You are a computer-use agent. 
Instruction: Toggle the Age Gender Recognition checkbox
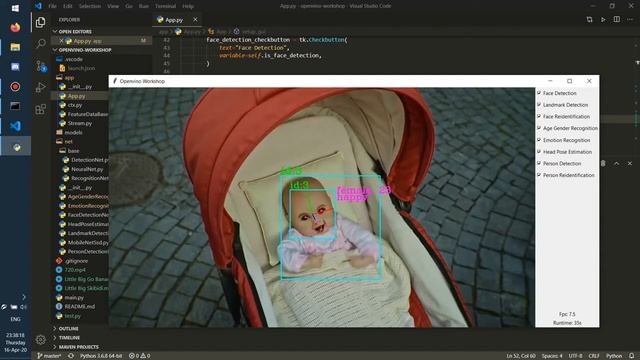coord(539,128)
